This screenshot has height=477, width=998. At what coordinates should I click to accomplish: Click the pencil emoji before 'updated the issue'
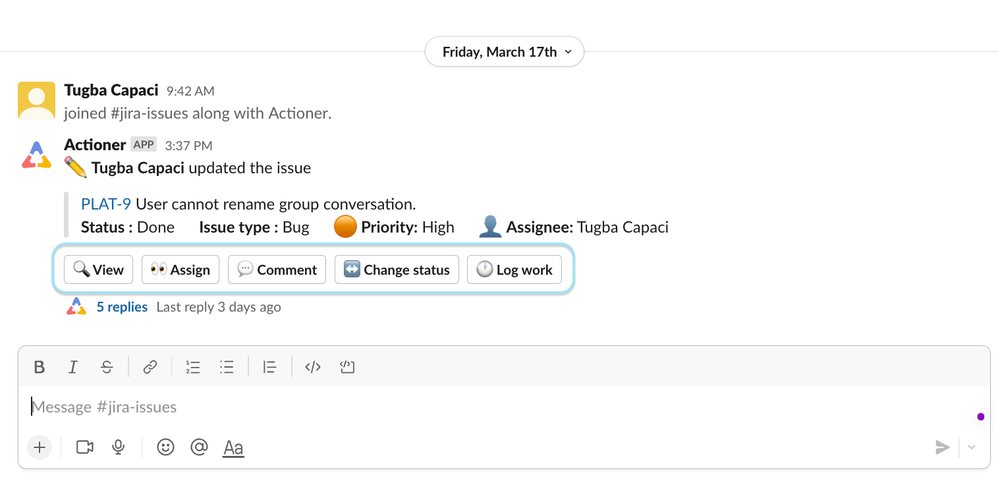[75, 168]
